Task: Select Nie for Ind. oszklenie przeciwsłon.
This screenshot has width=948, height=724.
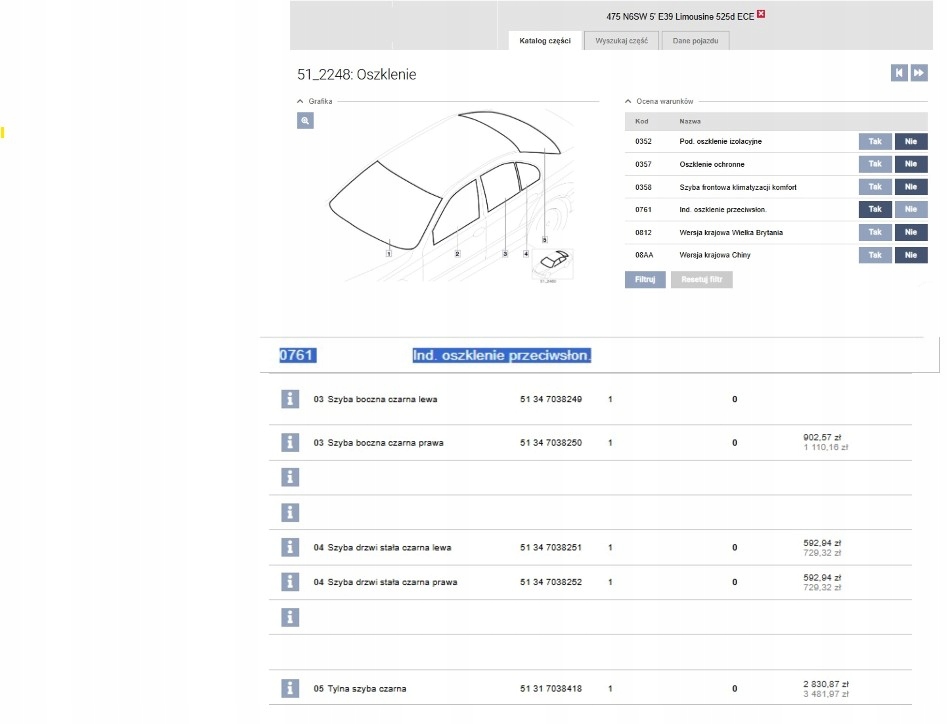Action: (x=911, y=210)
